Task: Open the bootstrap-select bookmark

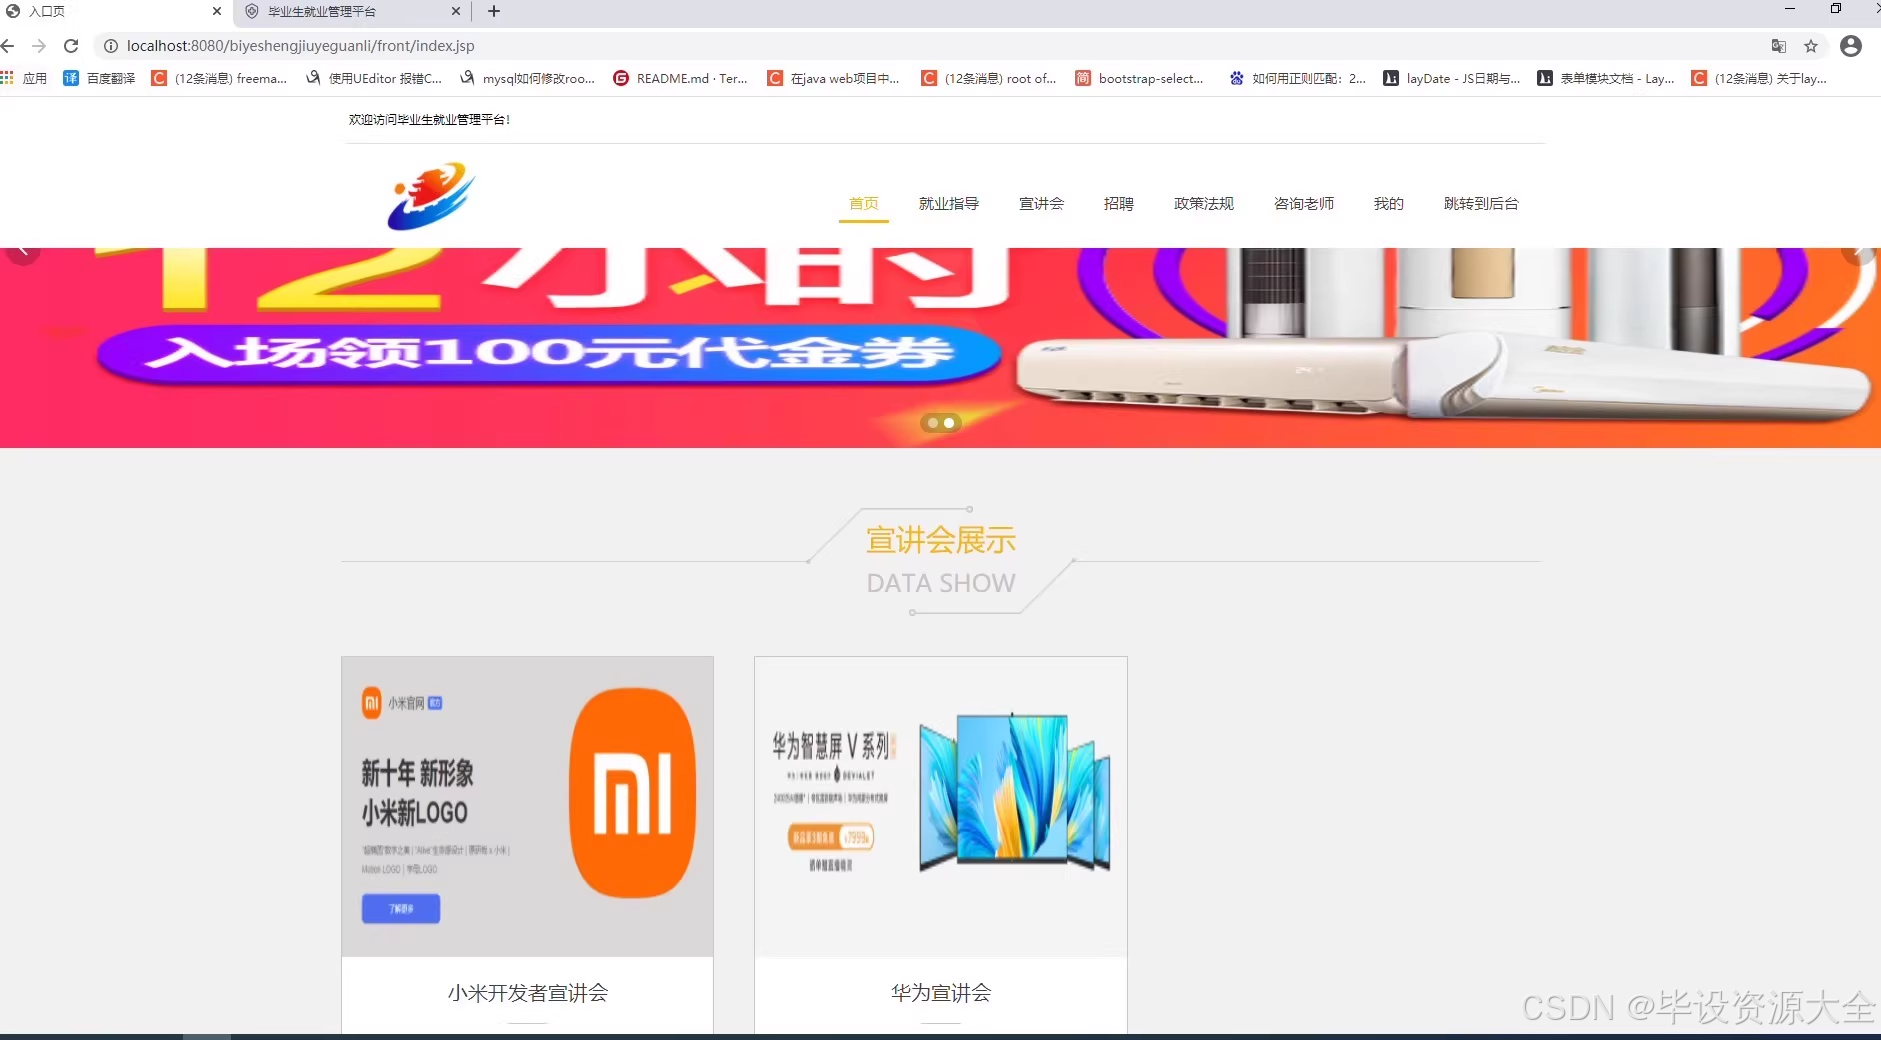Action: 1139,78
